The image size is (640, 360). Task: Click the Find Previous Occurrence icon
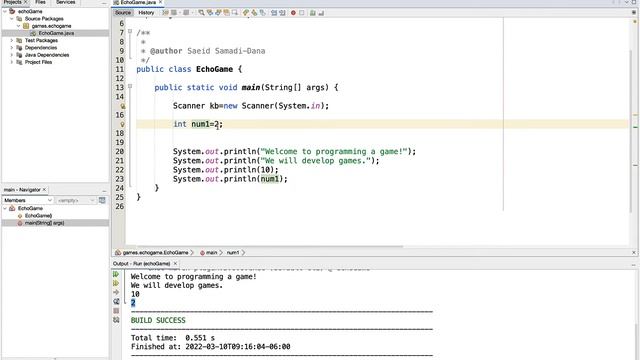pos(210,13)
